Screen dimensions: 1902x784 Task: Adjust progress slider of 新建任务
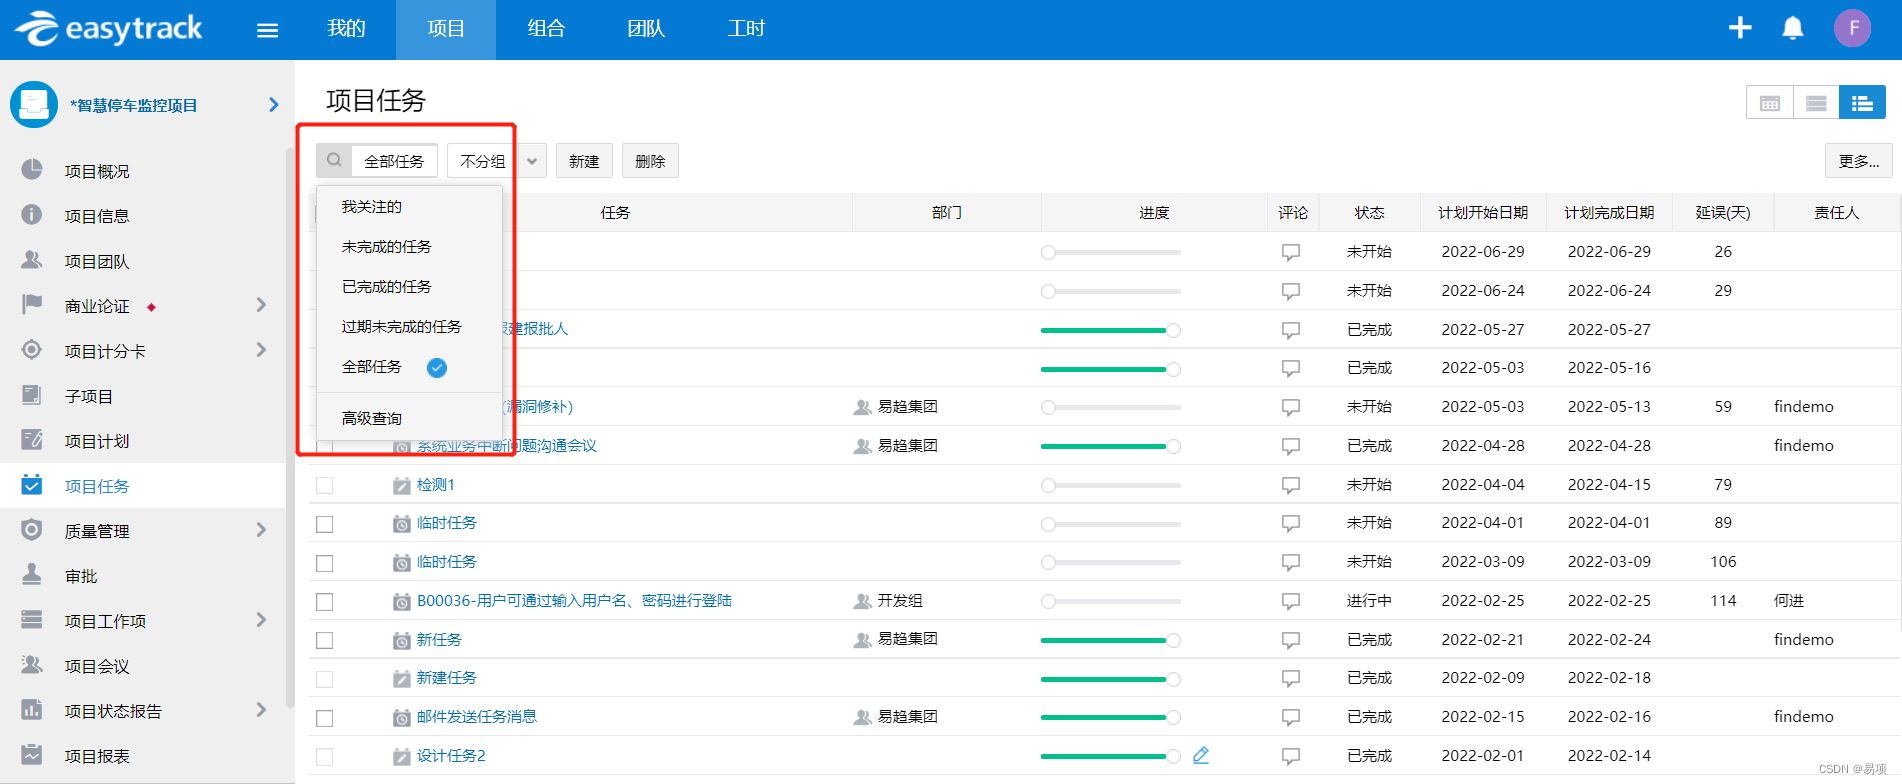coord(1111,679)
